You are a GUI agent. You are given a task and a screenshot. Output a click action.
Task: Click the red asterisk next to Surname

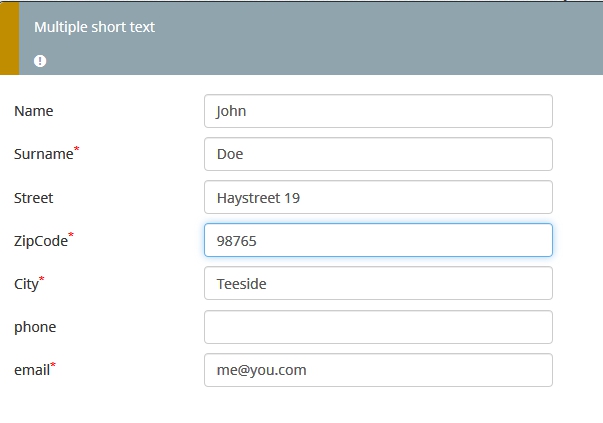[x=77, y=150]
